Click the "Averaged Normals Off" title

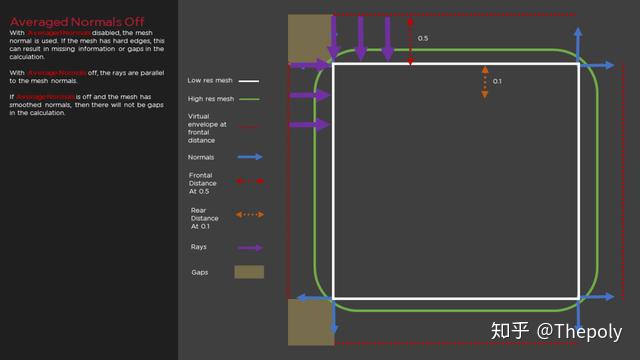pyautogui.click(x=77, y=22)
